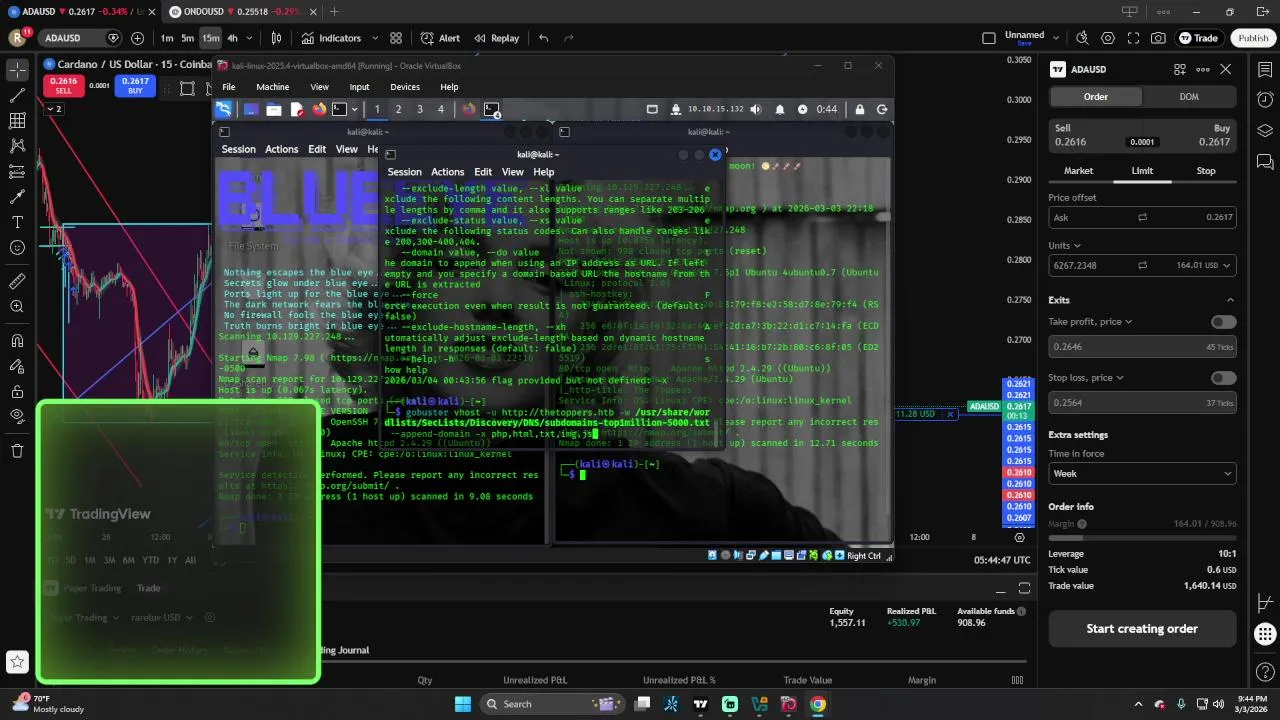Open the front terminal Actions menu
Screen dimensions: 1280x720
pos(447,172)
